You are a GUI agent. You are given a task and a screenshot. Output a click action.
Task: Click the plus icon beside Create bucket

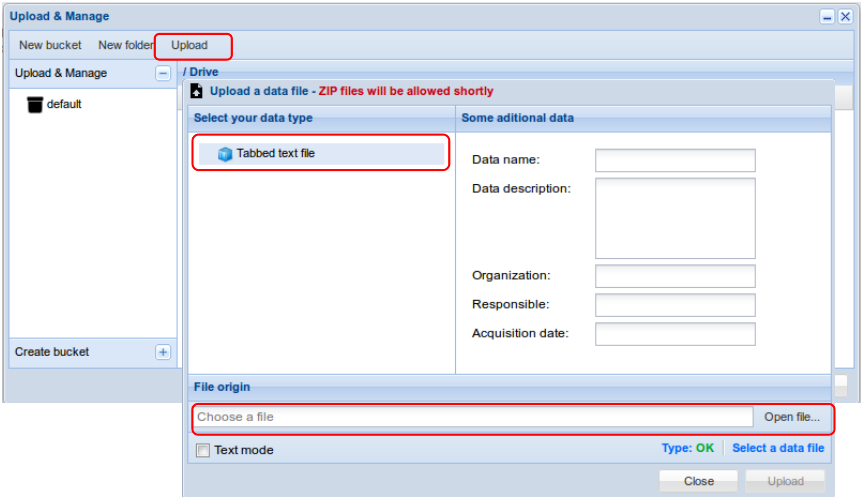pos(163,352)
